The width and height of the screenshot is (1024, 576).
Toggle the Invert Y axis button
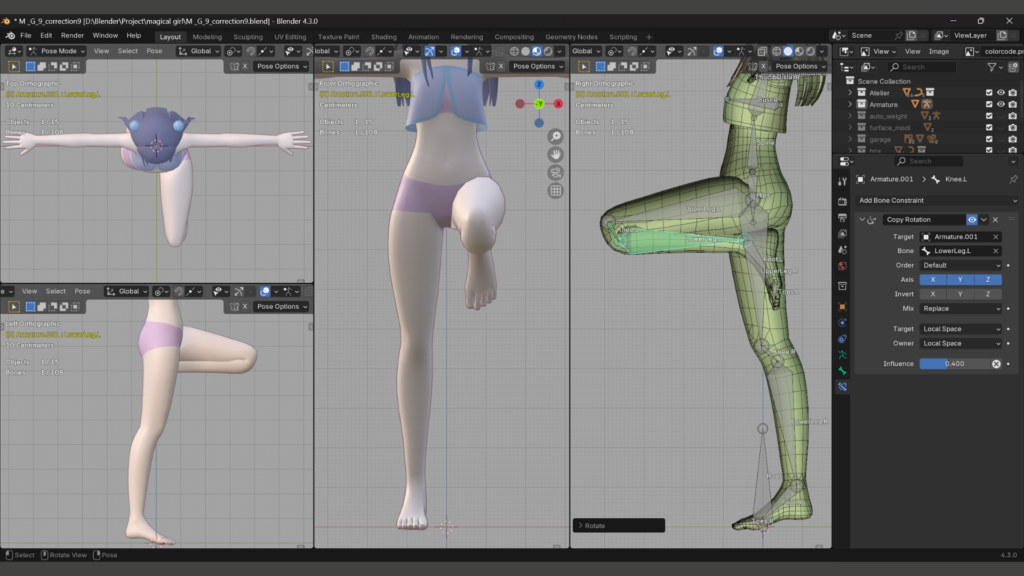(960, 294)
